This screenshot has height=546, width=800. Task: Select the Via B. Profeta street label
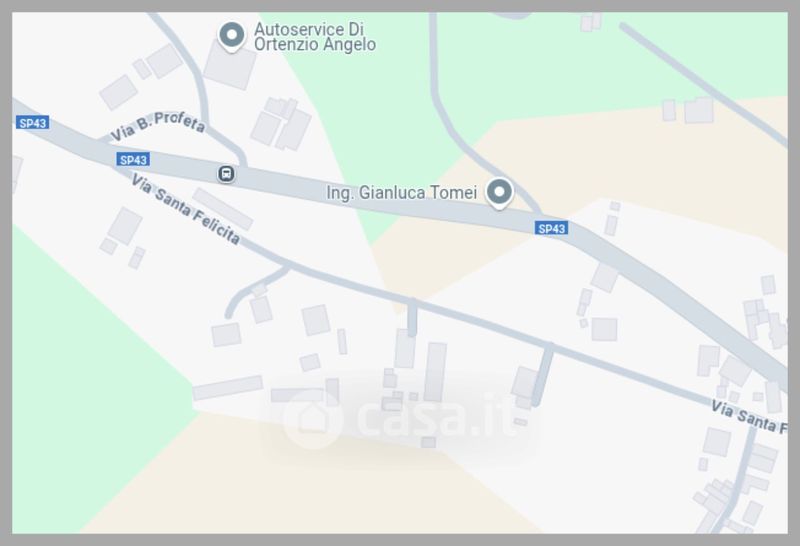pyautogui.click(x=158, y=126)
